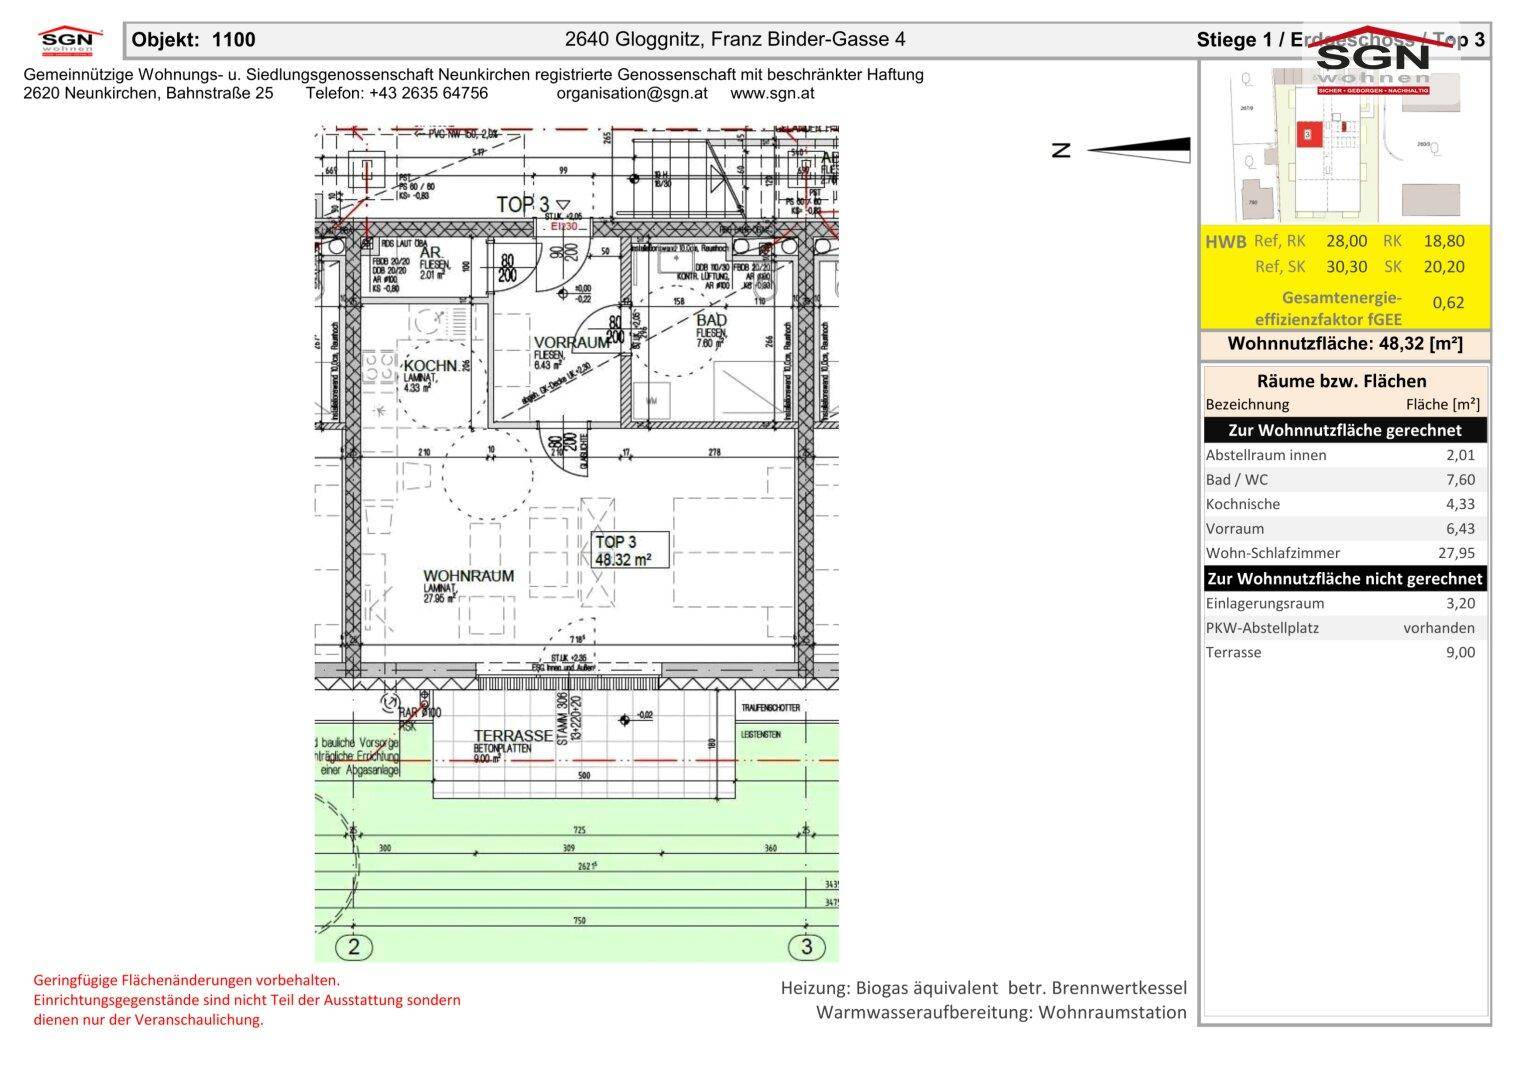The image size is (1527, 1080).
Task: Click the VORRAUM room label in floor plan
Action: point(572,342)
